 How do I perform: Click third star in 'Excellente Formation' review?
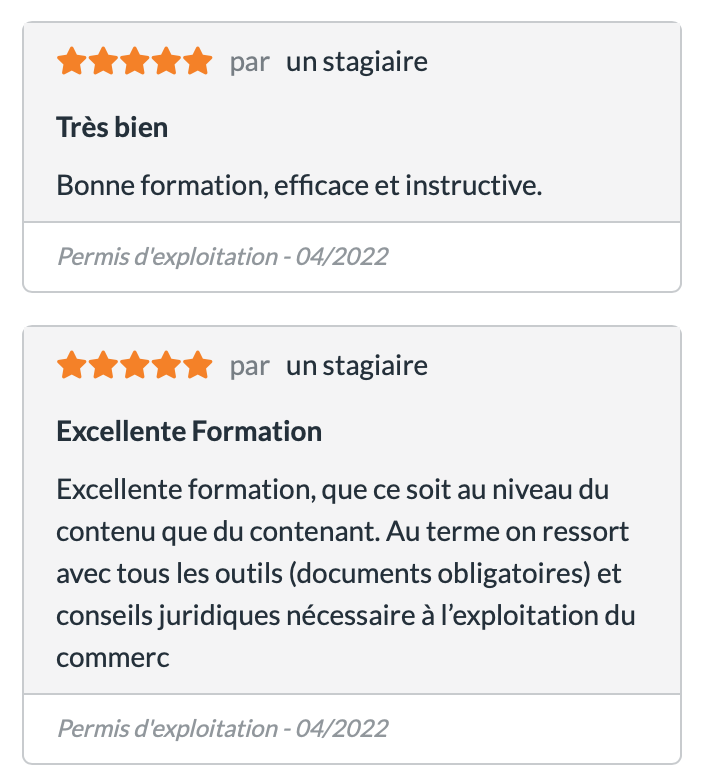coord(135,366)
